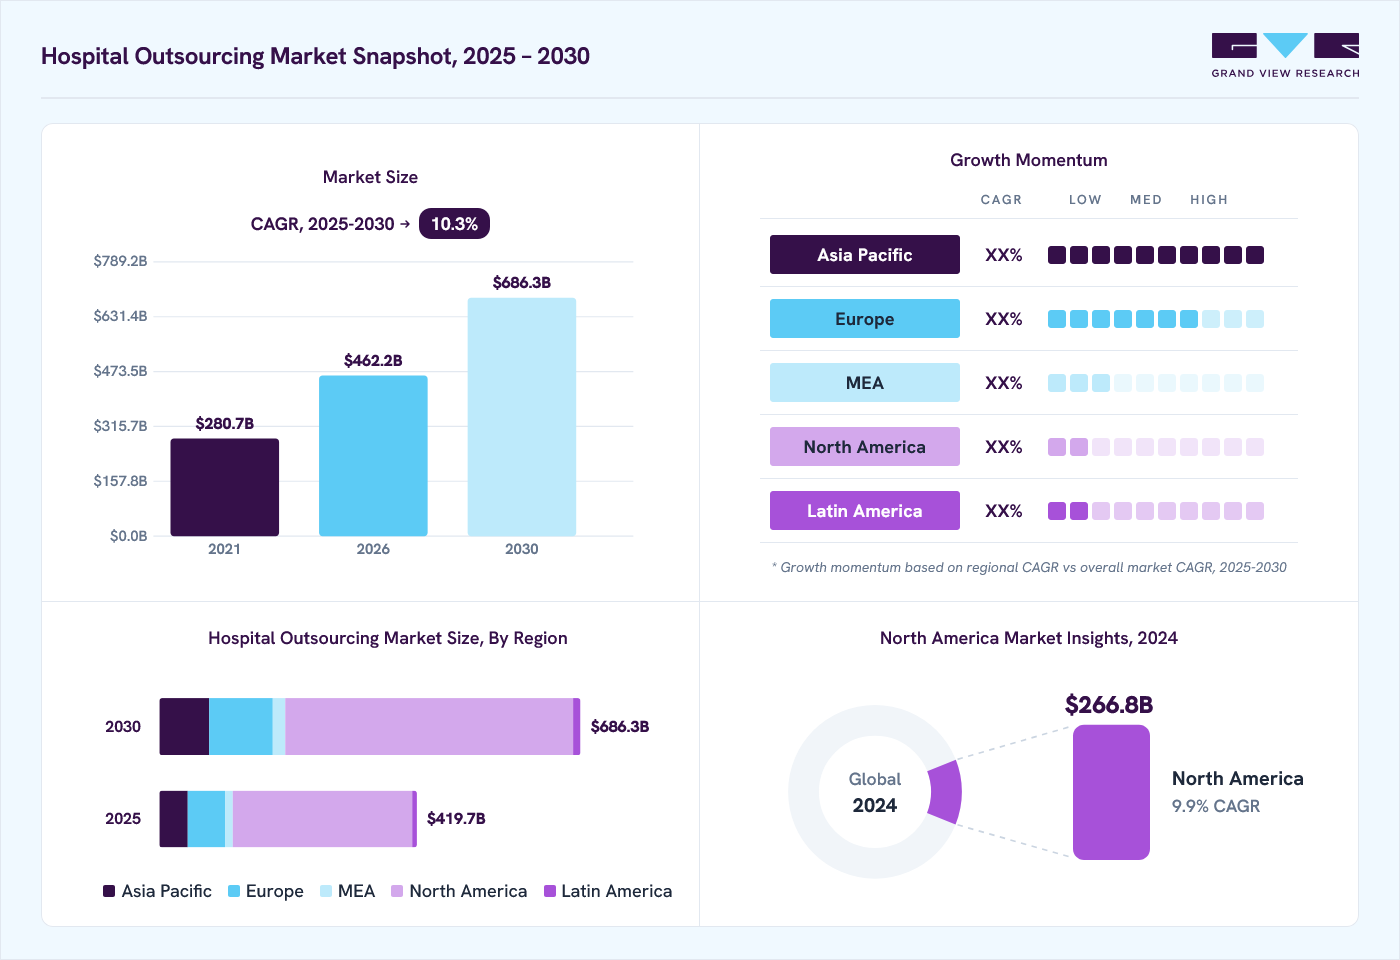Click the MEA legend swatch
This screenshot has height=960, width=1400.
[326, 891]
